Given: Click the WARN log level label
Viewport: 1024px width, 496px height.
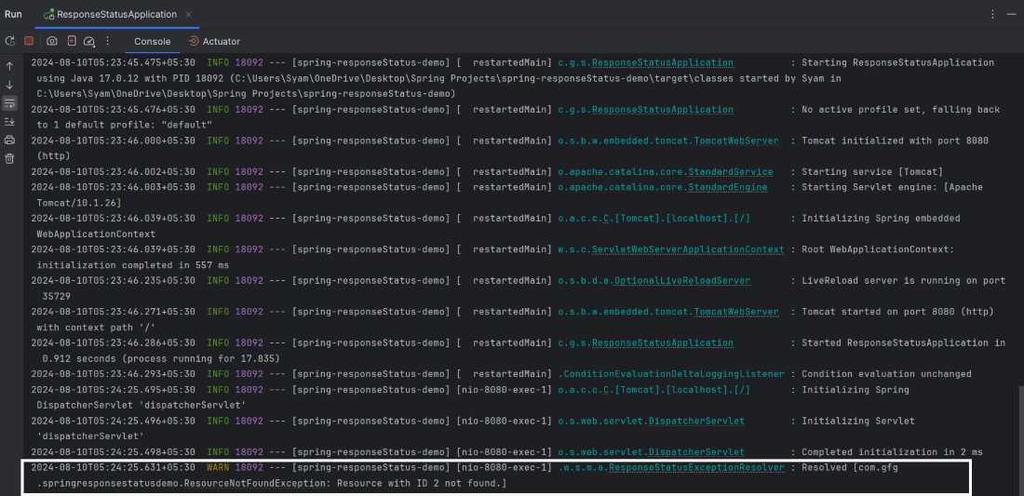Looking at the screenshot, I should [x=218, y=467].
